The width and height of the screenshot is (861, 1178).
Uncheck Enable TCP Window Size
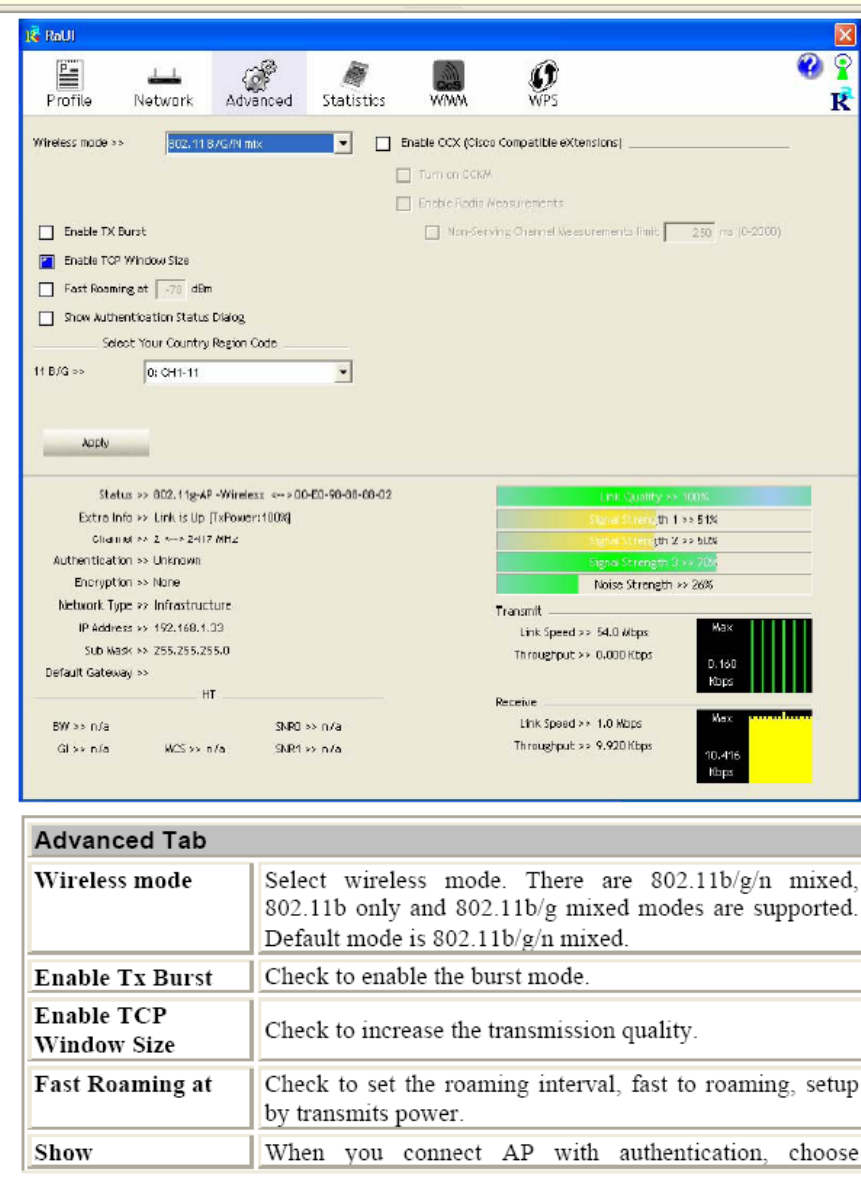tap(47, 261)
